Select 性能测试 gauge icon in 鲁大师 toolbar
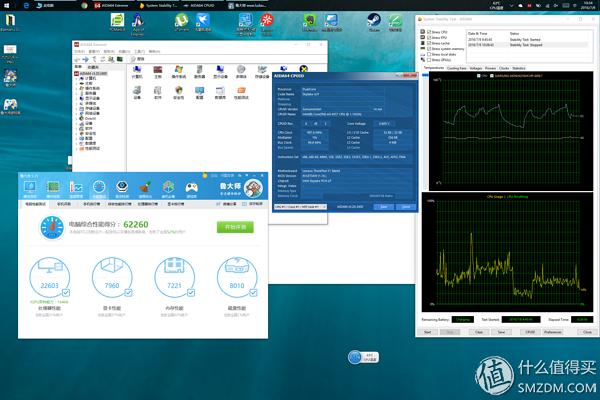This screenshot has height=400, width=600. click(99, 189)
